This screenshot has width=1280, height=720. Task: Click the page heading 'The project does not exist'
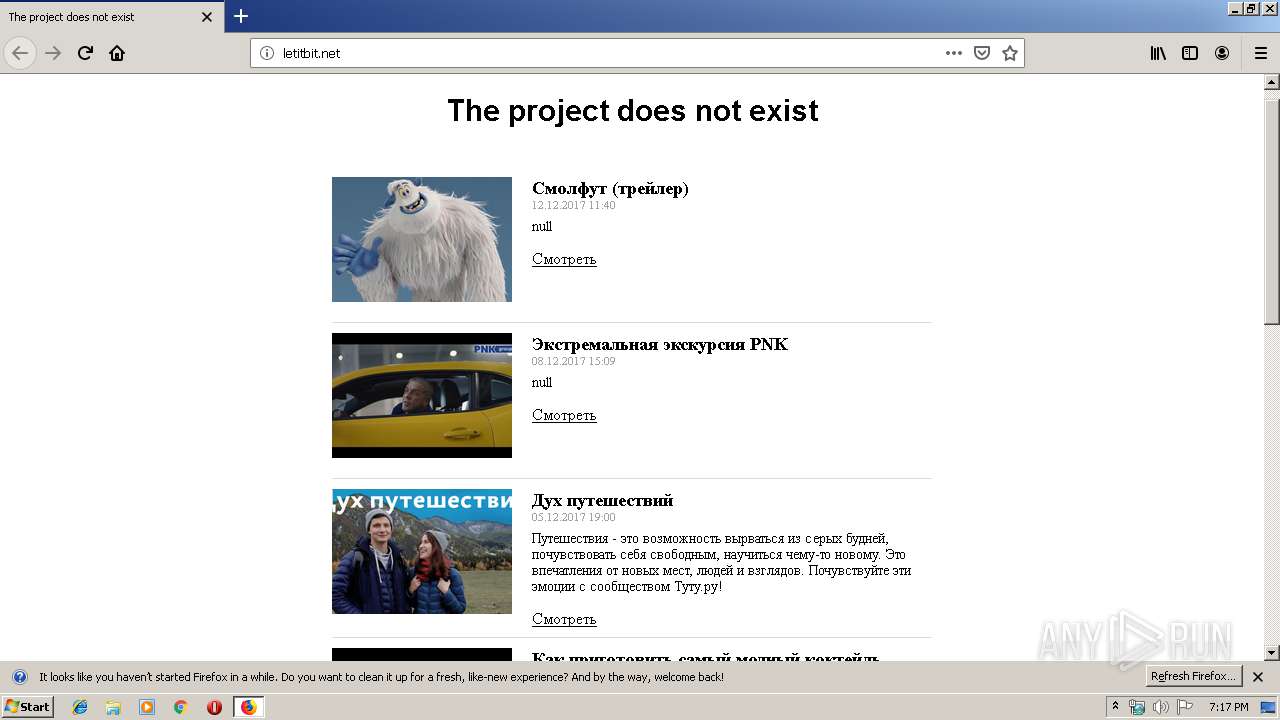coord(632,110)
